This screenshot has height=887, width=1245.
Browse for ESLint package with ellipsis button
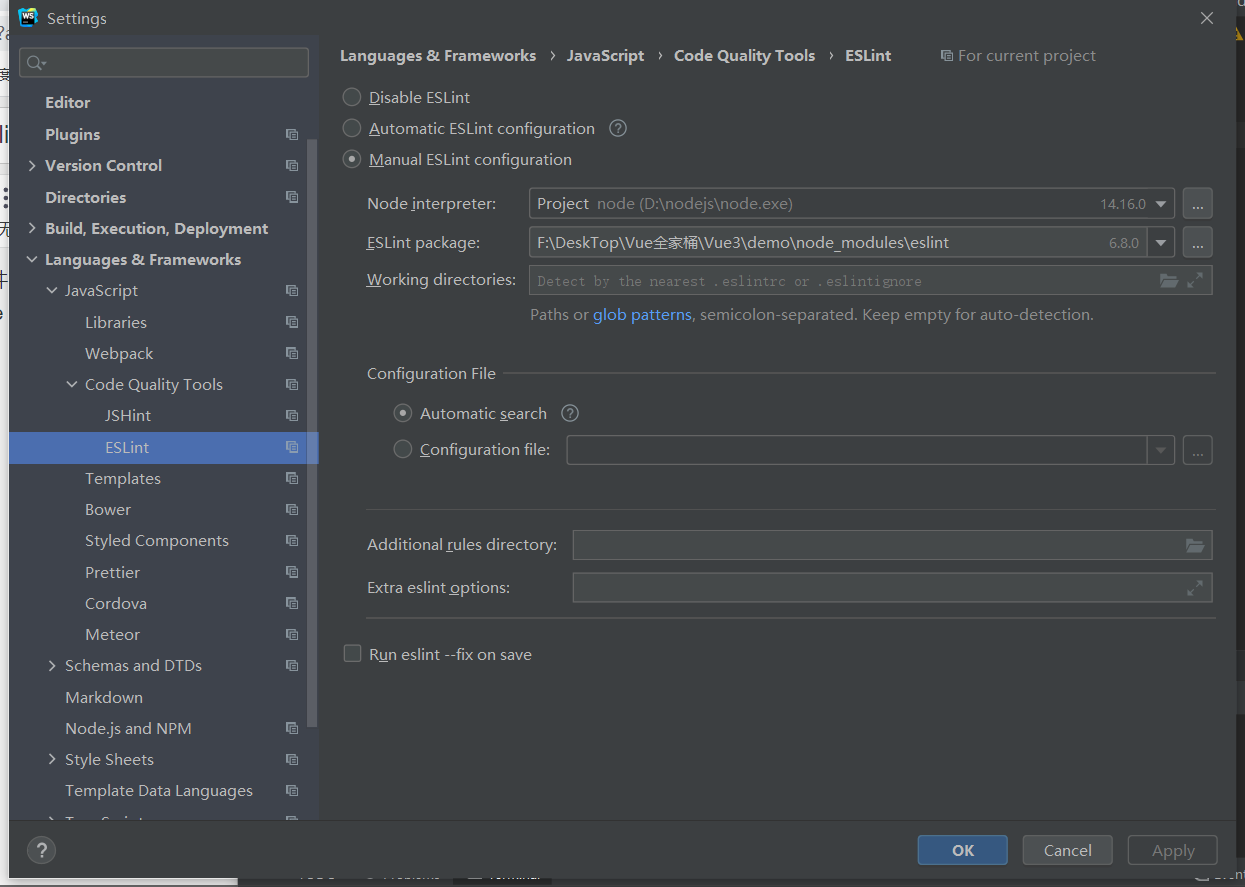tap(1198, 242)
